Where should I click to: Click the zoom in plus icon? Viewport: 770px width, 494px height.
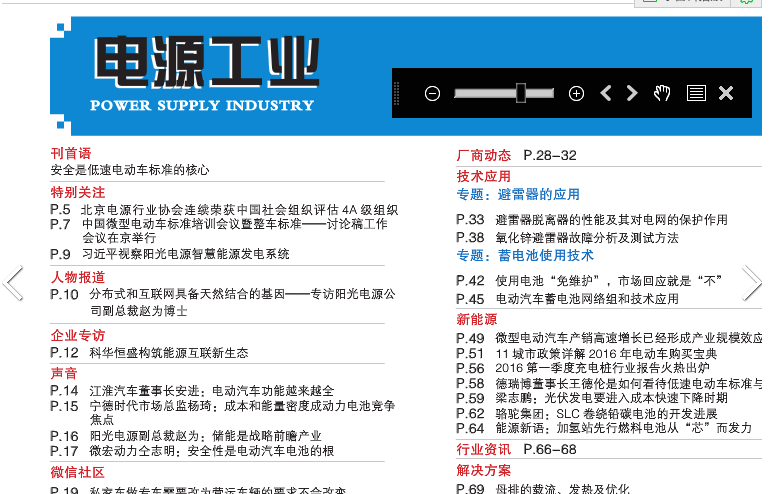pos(576,93)
